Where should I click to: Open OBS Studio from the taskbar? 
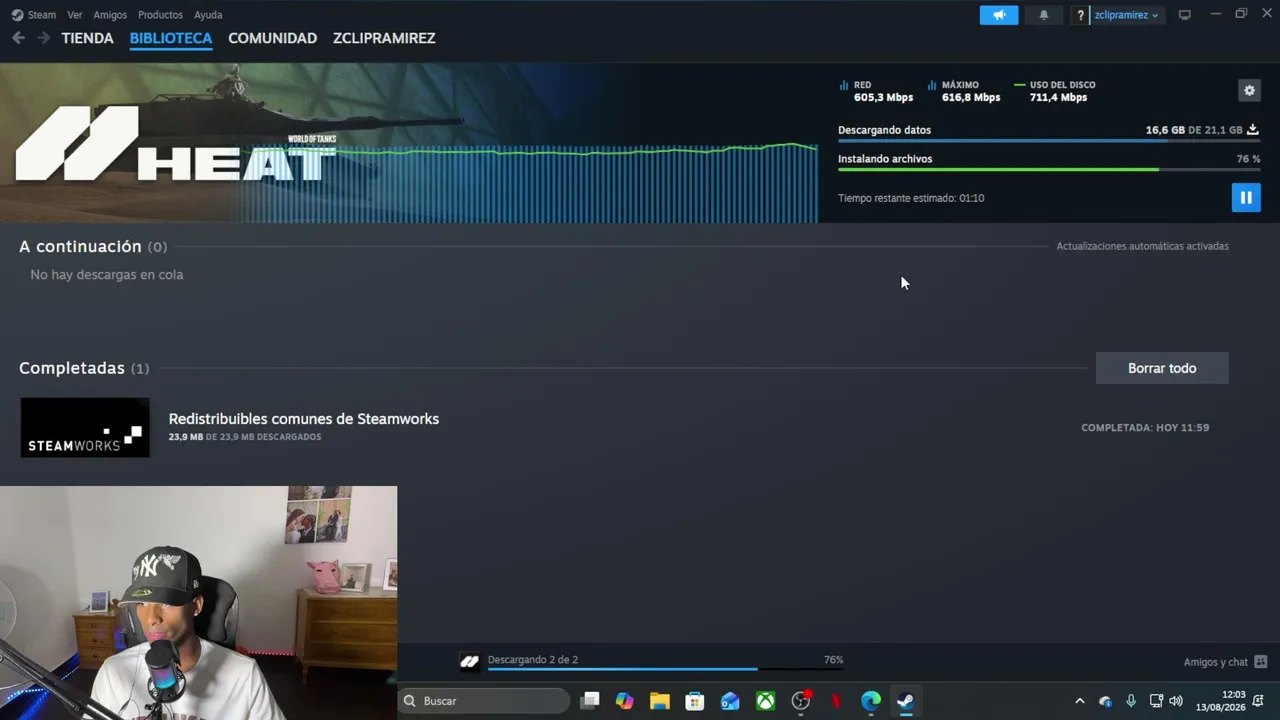801,701
